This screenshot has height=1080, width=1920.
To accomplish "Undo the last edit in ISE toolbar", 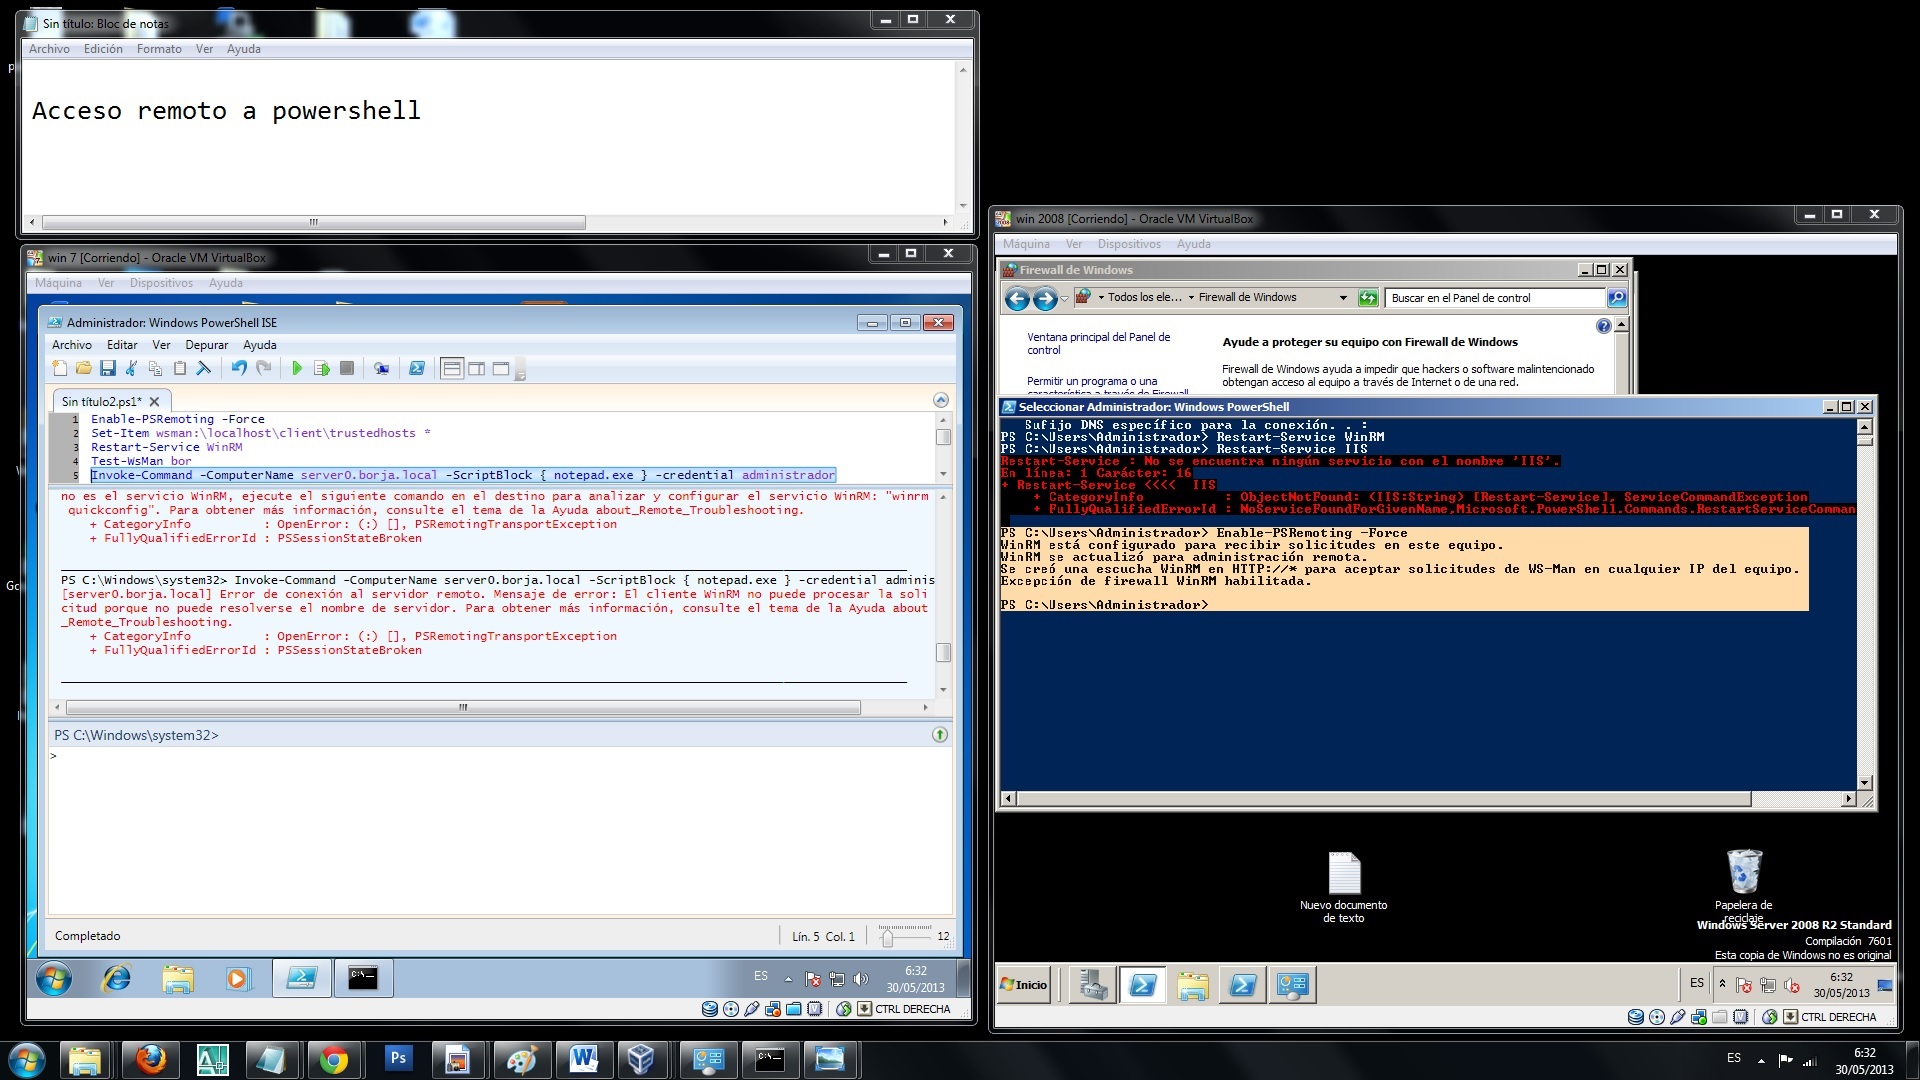I will [x=238, y=369].
